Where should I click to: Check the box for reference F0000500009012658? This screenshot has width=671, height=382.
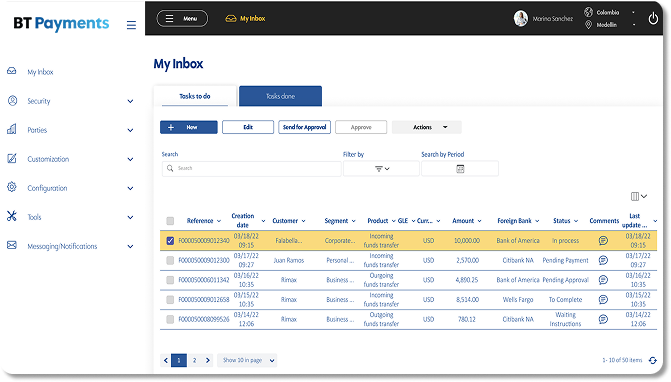pyautogui.click(x=170, y=299)
